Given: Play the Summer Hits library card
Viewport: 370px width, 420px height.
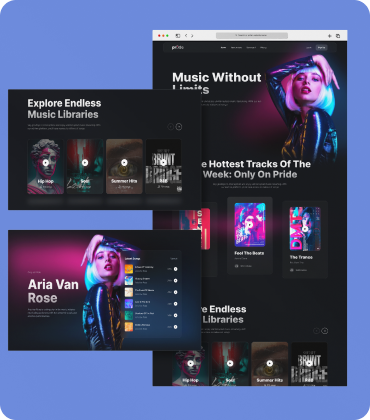Looking at the screenshot, I should click(x=124, y=163).
